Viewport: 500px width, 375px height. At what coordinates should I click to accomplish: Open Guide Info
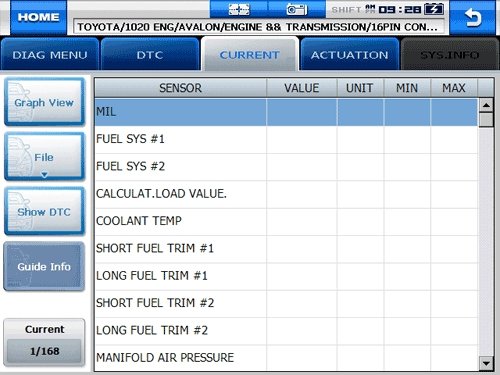[44, 266]
